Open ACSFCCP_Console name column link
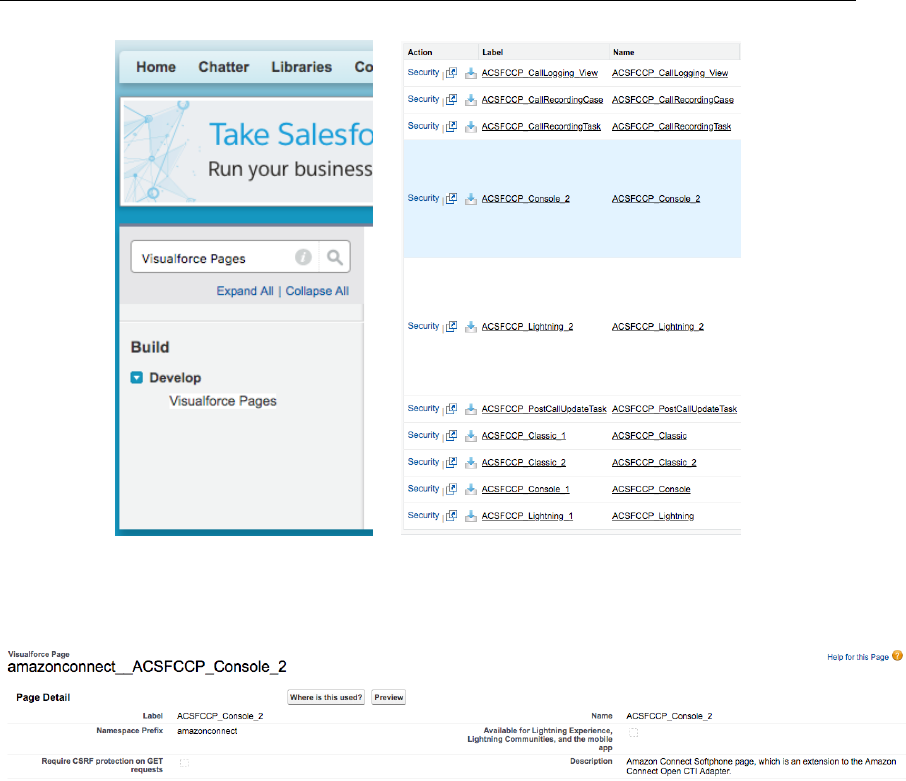 [651, 489]
